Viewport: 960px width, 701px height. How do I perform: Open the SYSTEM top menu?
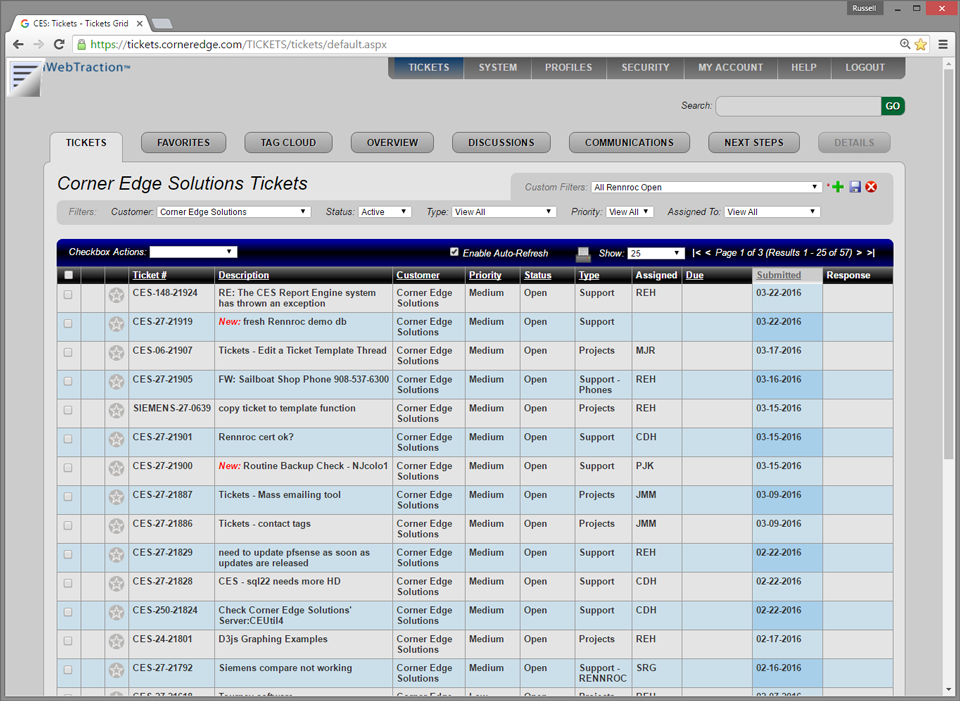click(498, 67)
